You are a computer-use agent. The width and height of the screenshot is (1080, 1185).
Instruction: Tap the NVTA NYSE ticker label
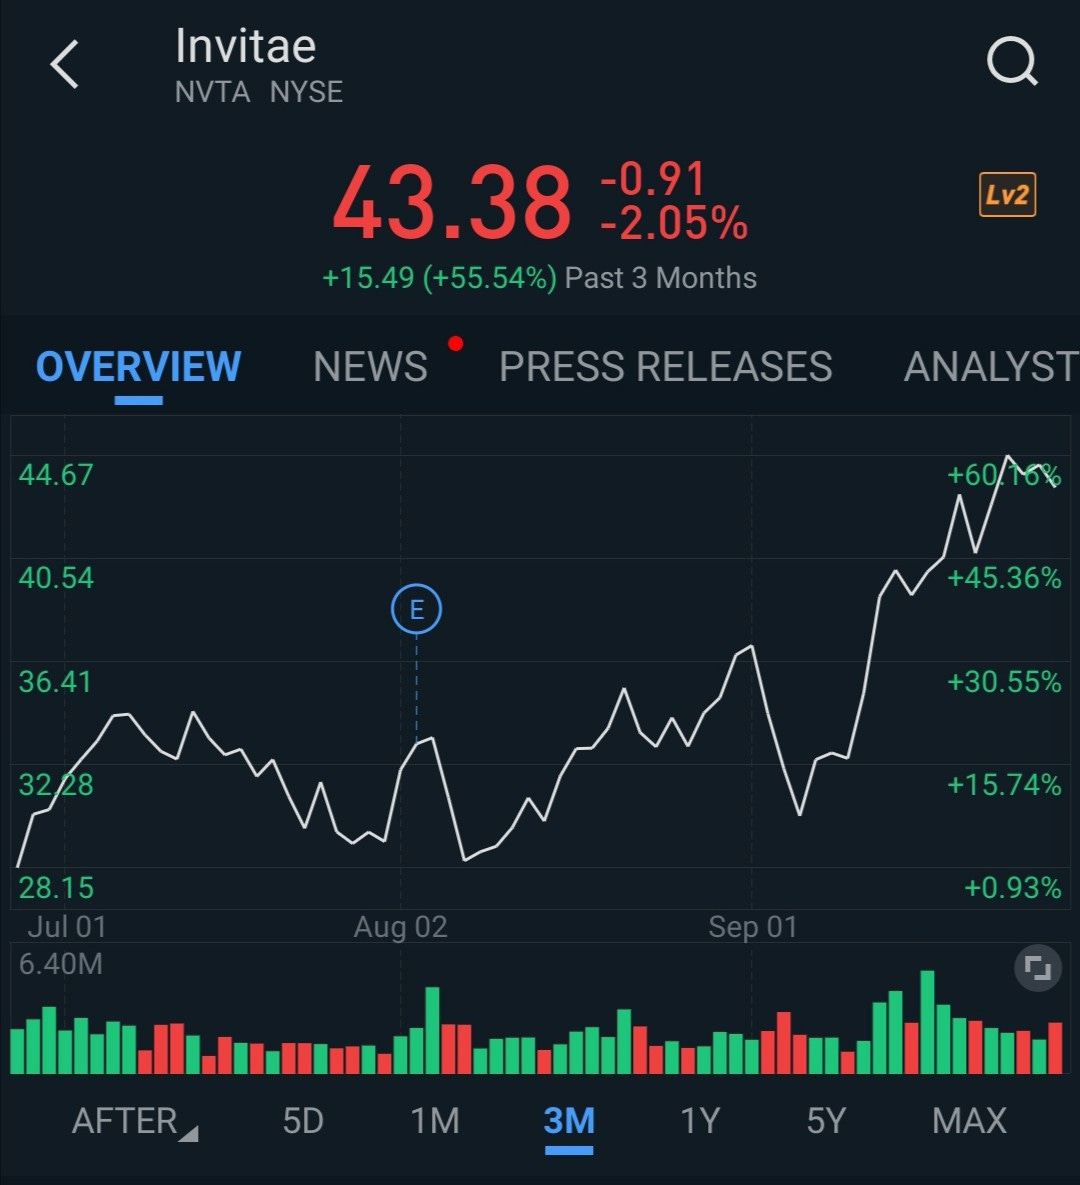(258, 92)
